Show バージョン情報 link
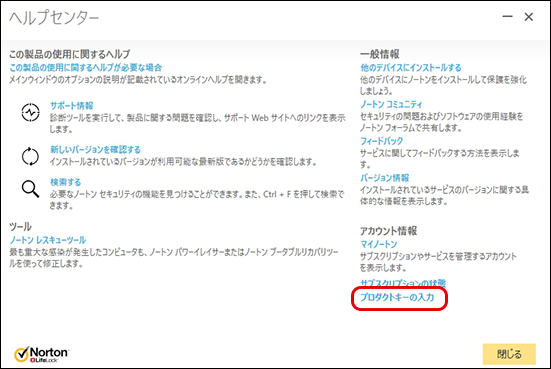The image size is (551, 369). pos(385,178)
